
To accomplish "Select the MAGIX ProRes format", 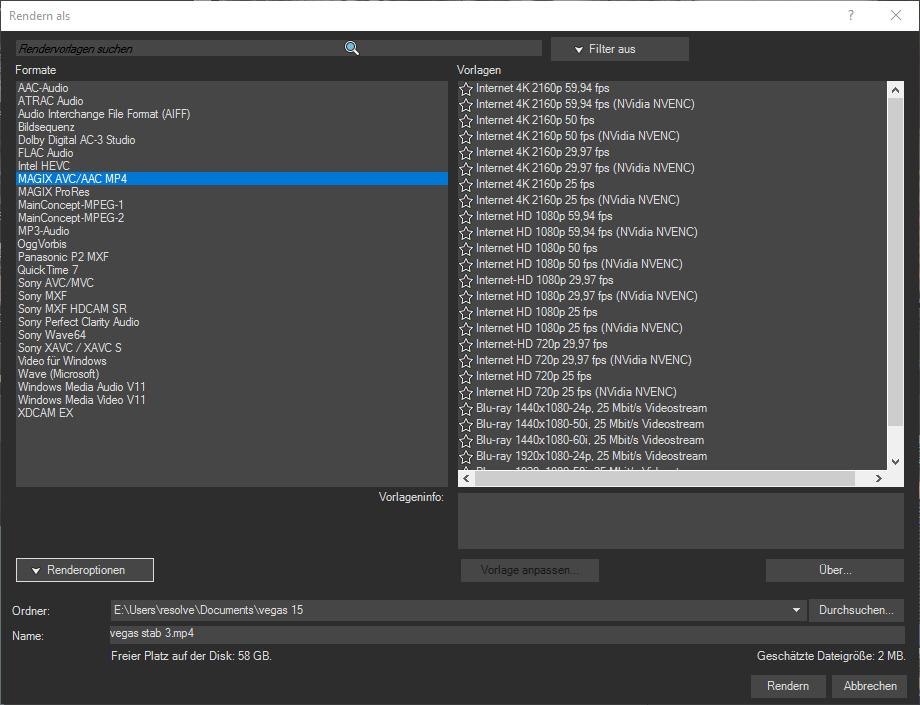I will [x=232, y=192].
